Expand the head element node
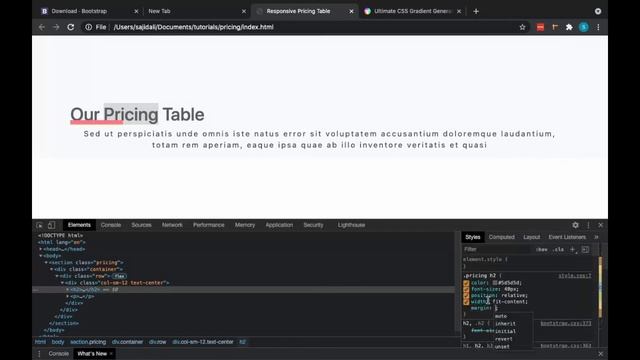 41,249
